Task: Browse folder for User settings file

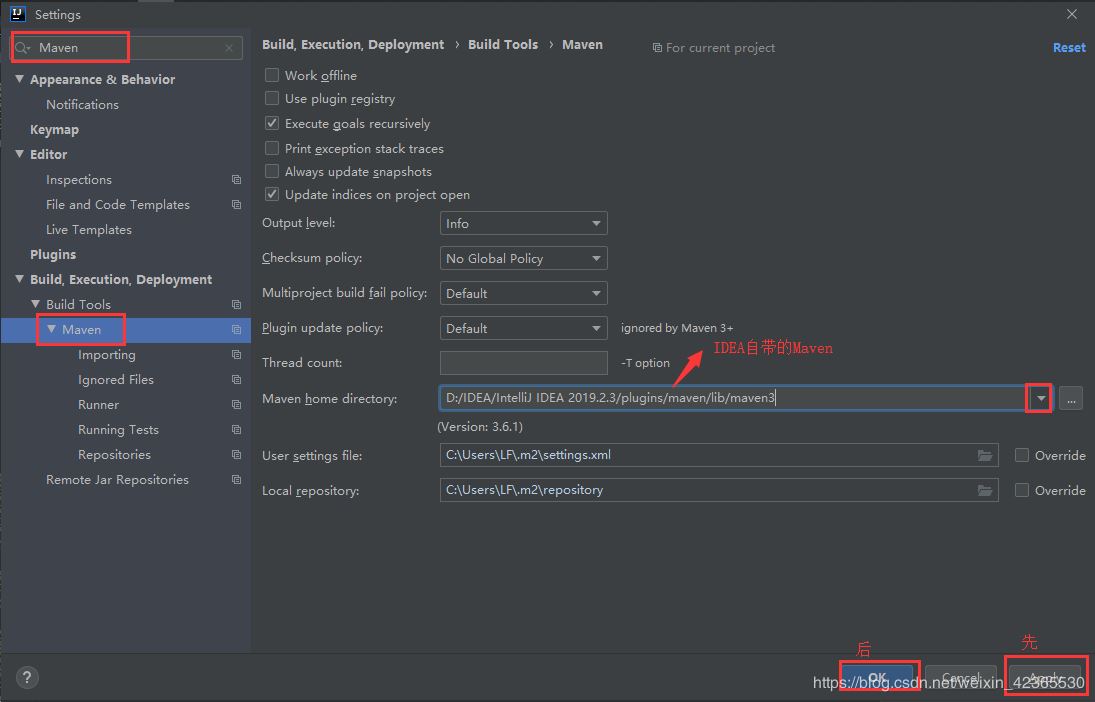Action: 986,455
